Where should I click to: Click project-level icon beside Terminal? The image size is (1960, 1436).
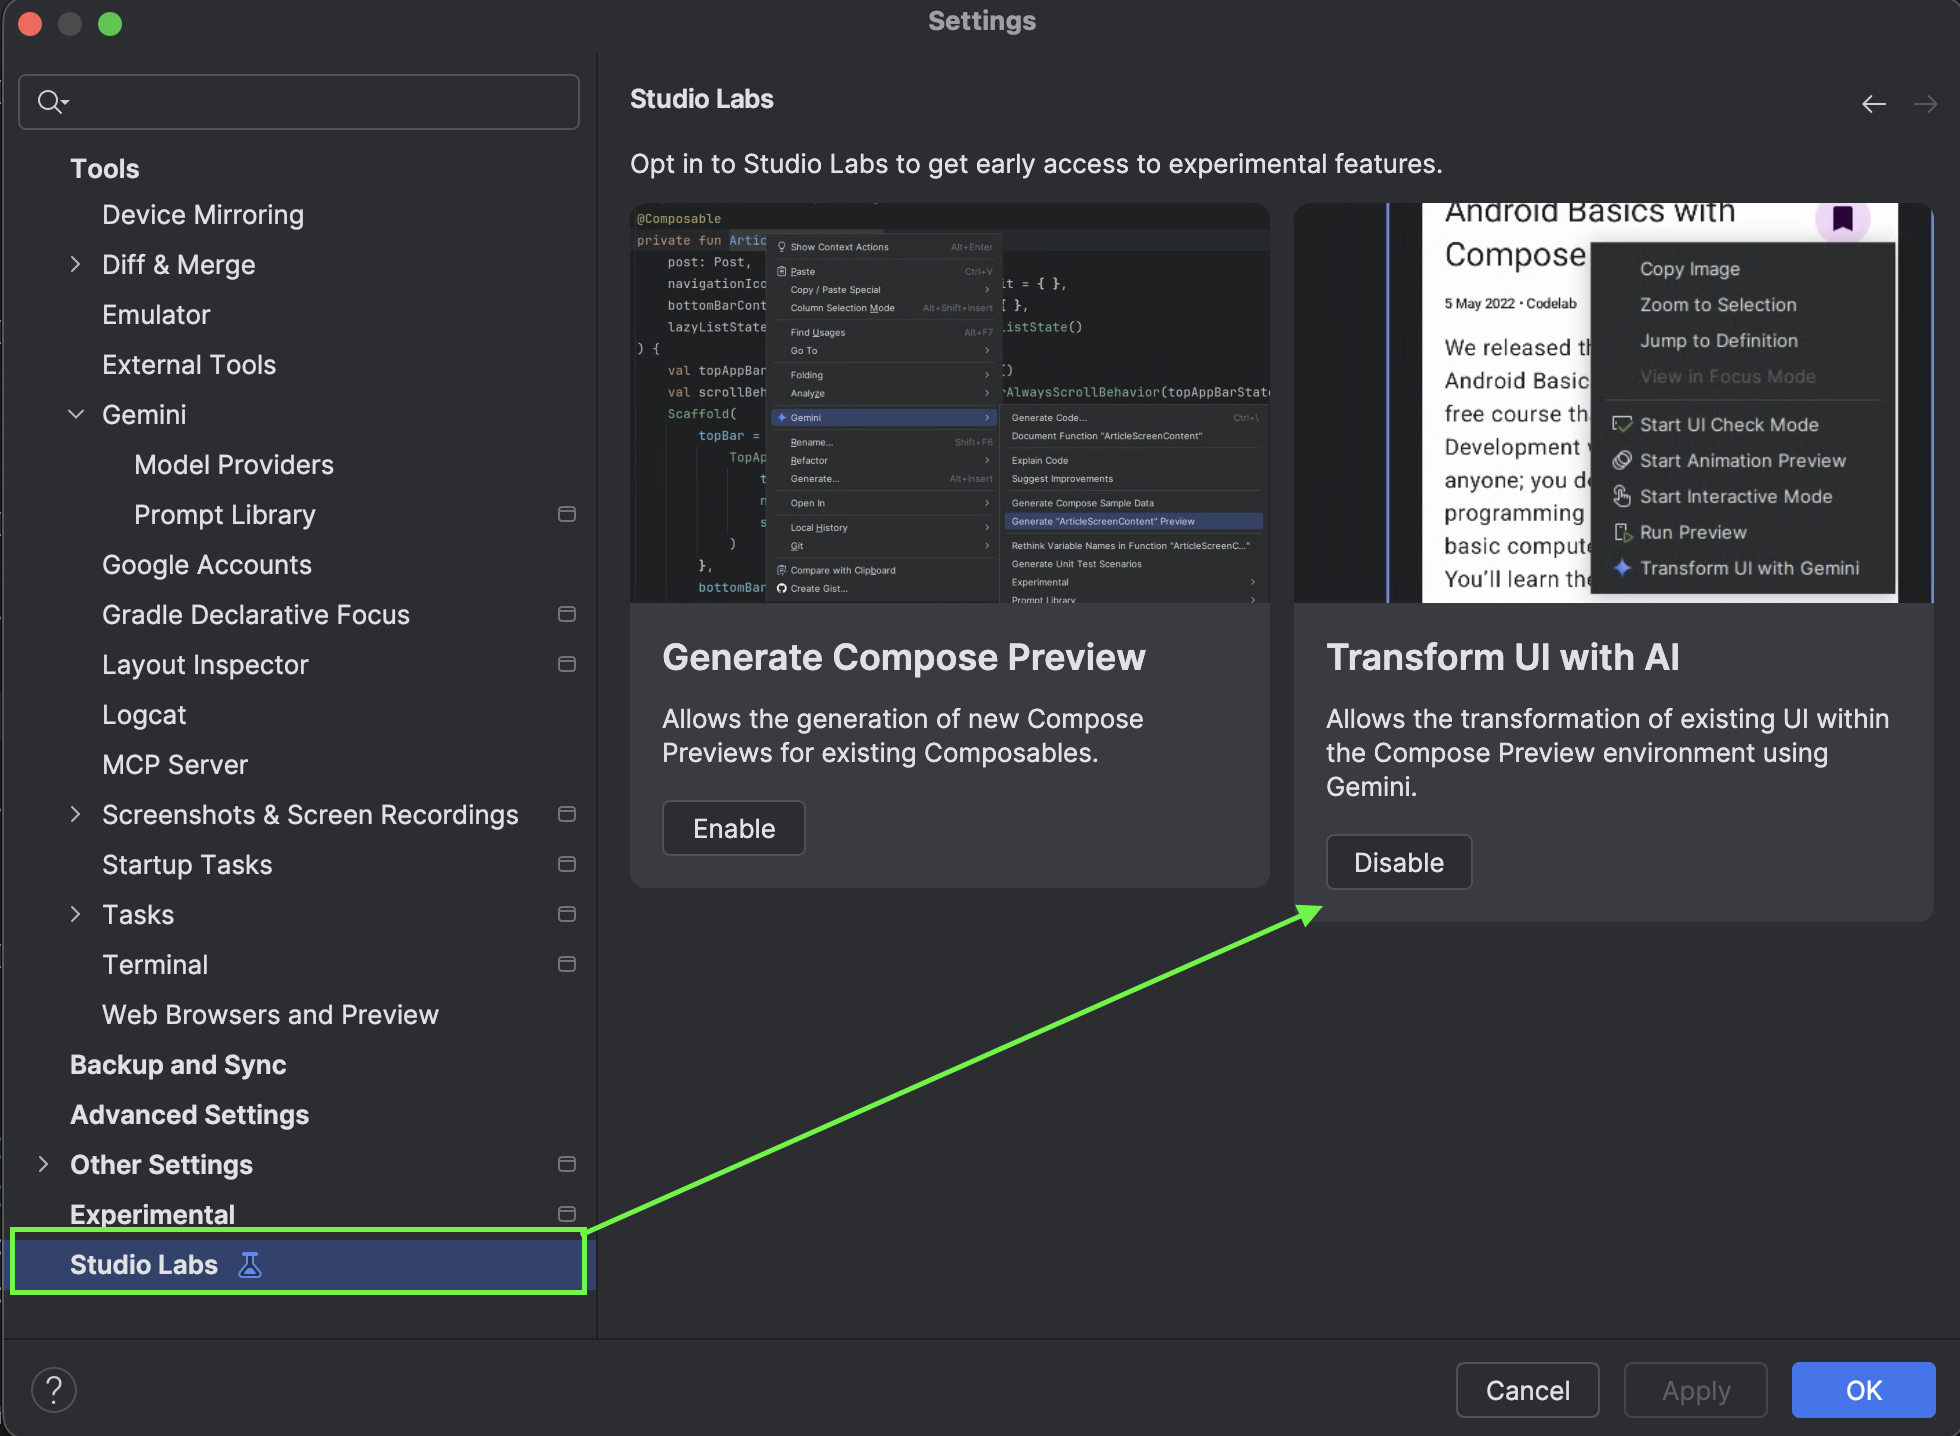pyautogui.click(x=567, y=964)
